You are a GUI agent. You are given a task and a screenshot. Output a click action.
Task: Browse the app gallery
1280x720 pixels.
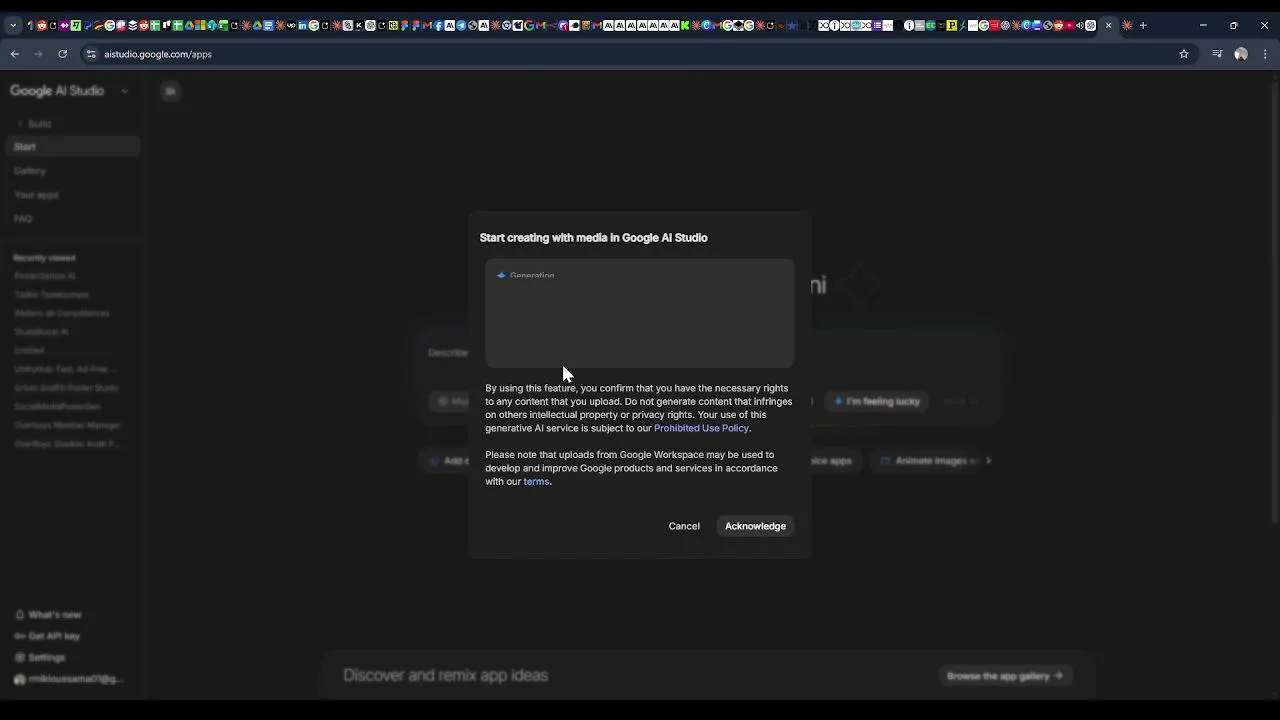pyautogui.click(x=1004, y=676)
